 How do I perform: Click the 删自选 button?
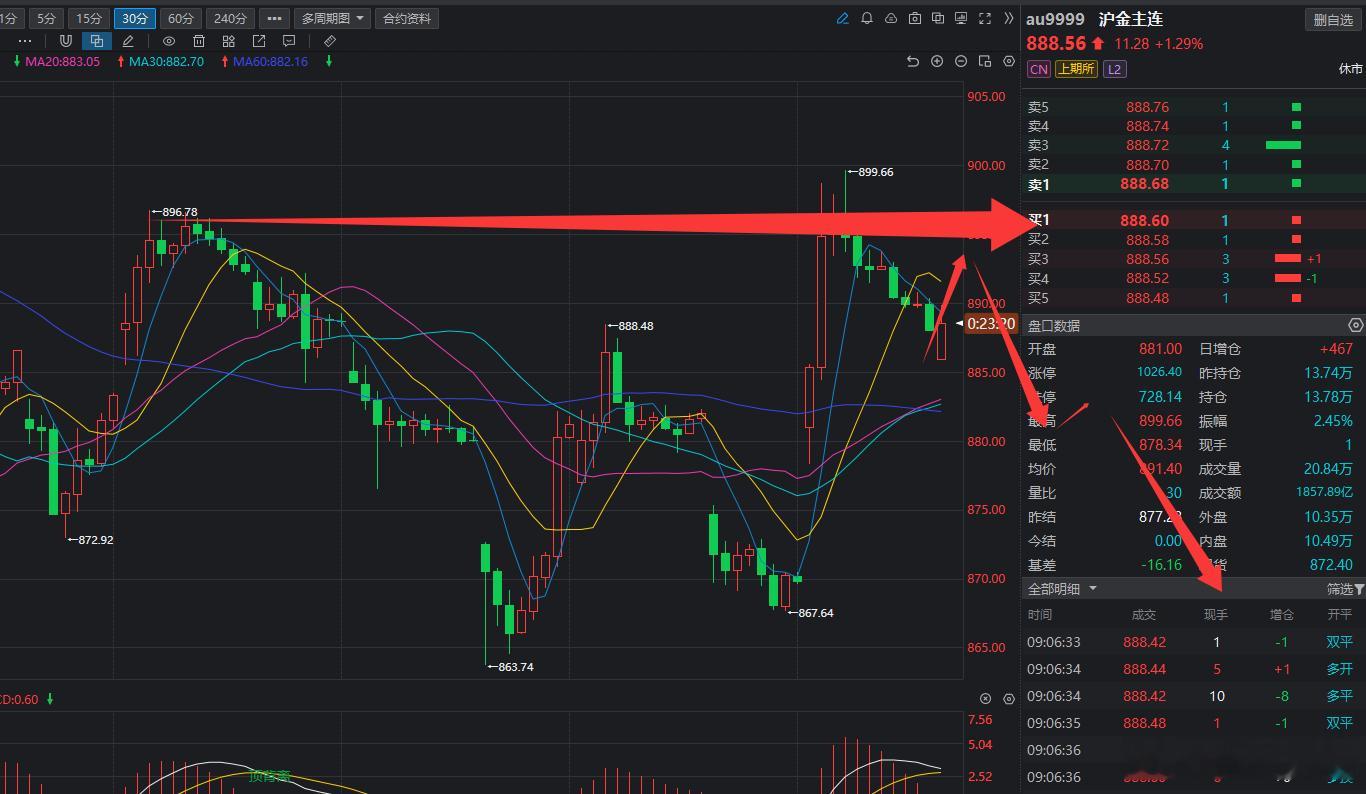(1333, 20)
